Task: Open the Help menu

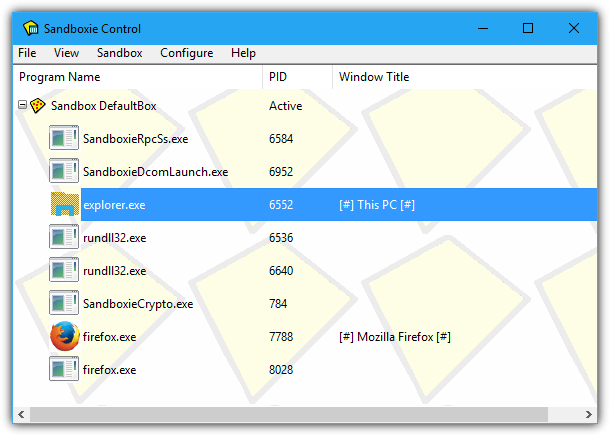Action: click(x=243, y=53)
